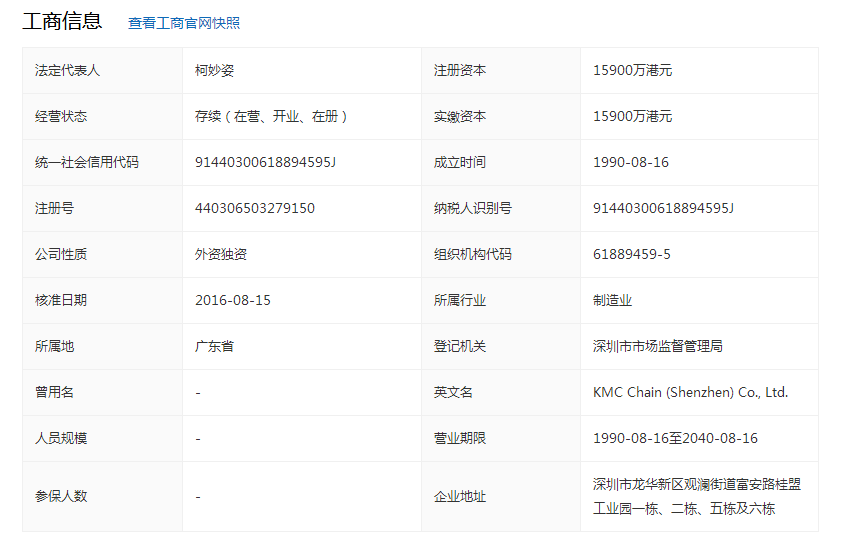This screenshot has width=848, height=548.
Task: Select authority 深圳市市场监督管理局
Action: point(658,346)
